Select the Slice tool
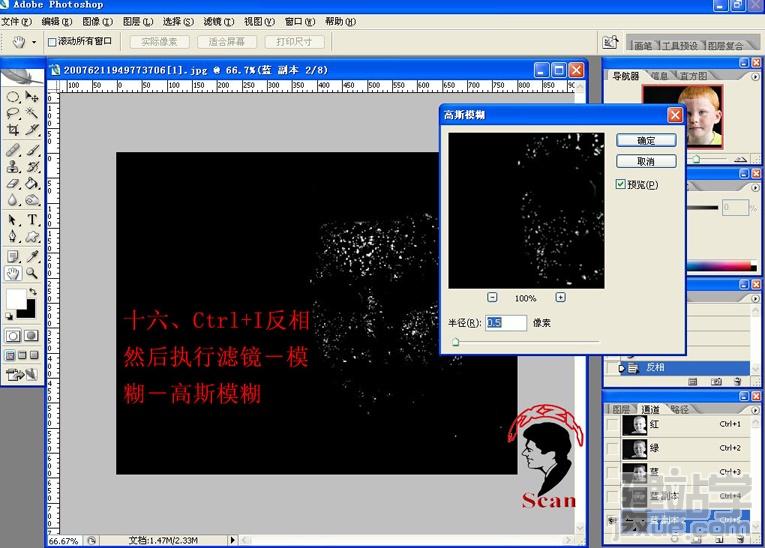765x548 pixels. pyautogui.click(x=31, y=130)
